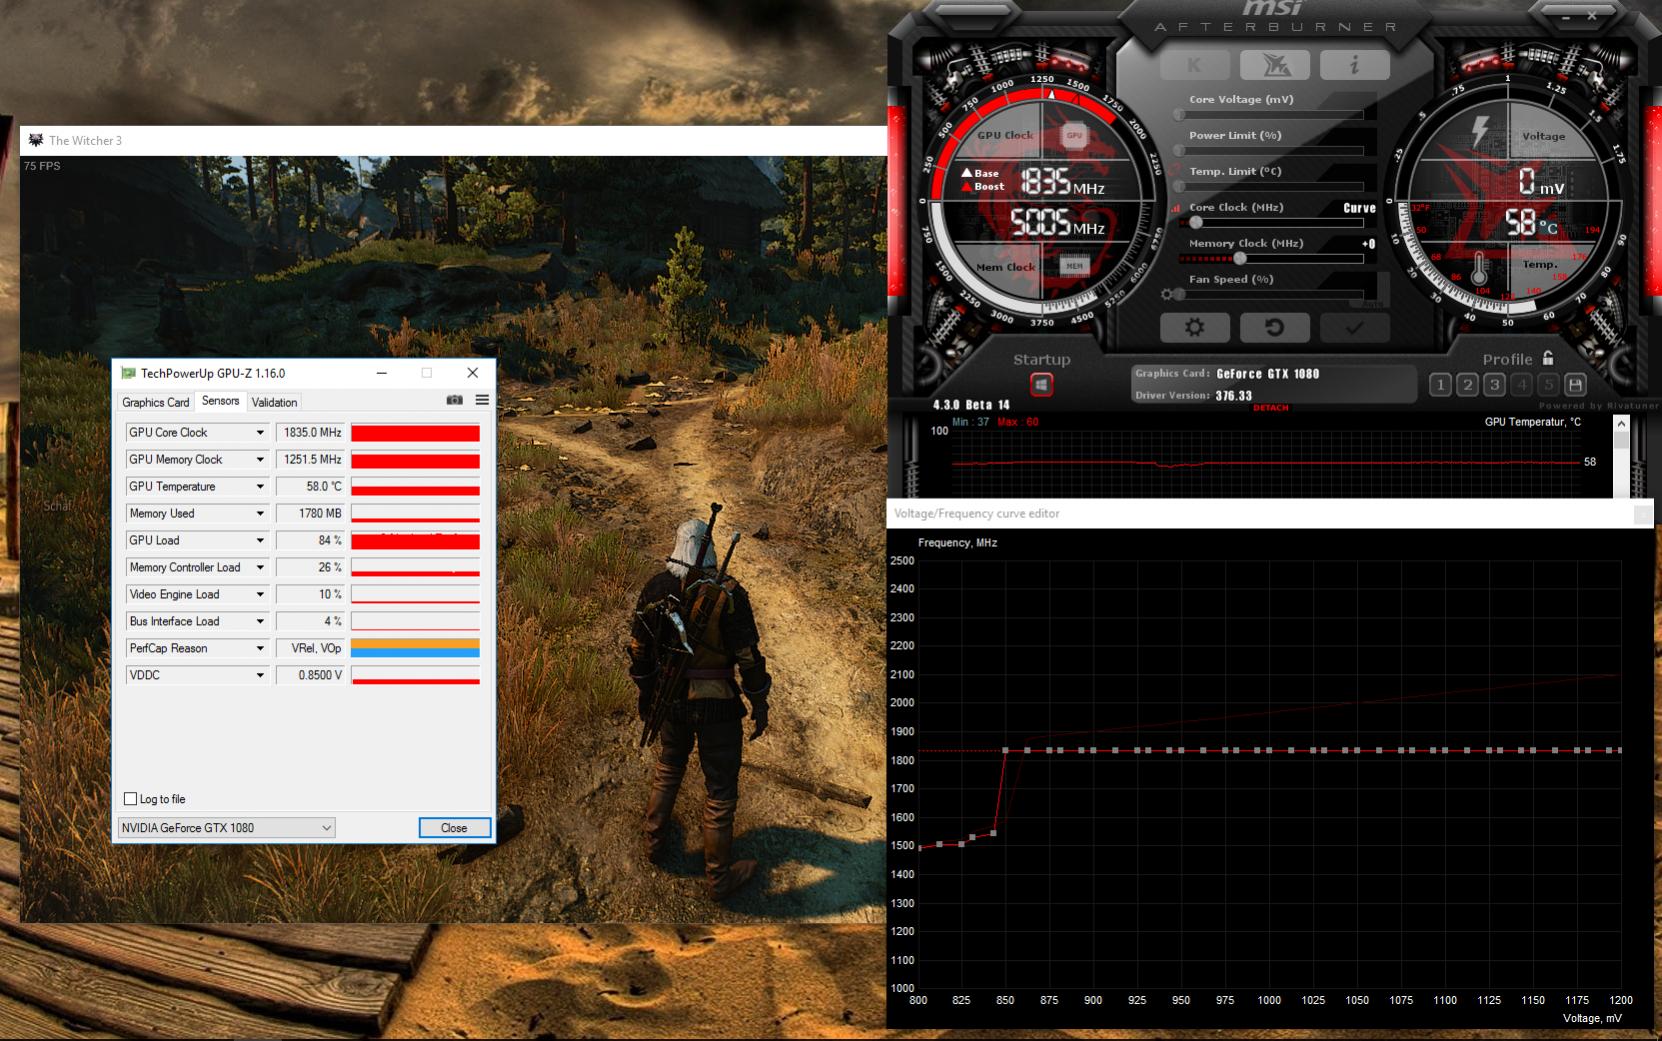The width and height of the screenshot is (1662, 1041).
Task: Click the VRel, VOp value field
Action: (310, 649)
